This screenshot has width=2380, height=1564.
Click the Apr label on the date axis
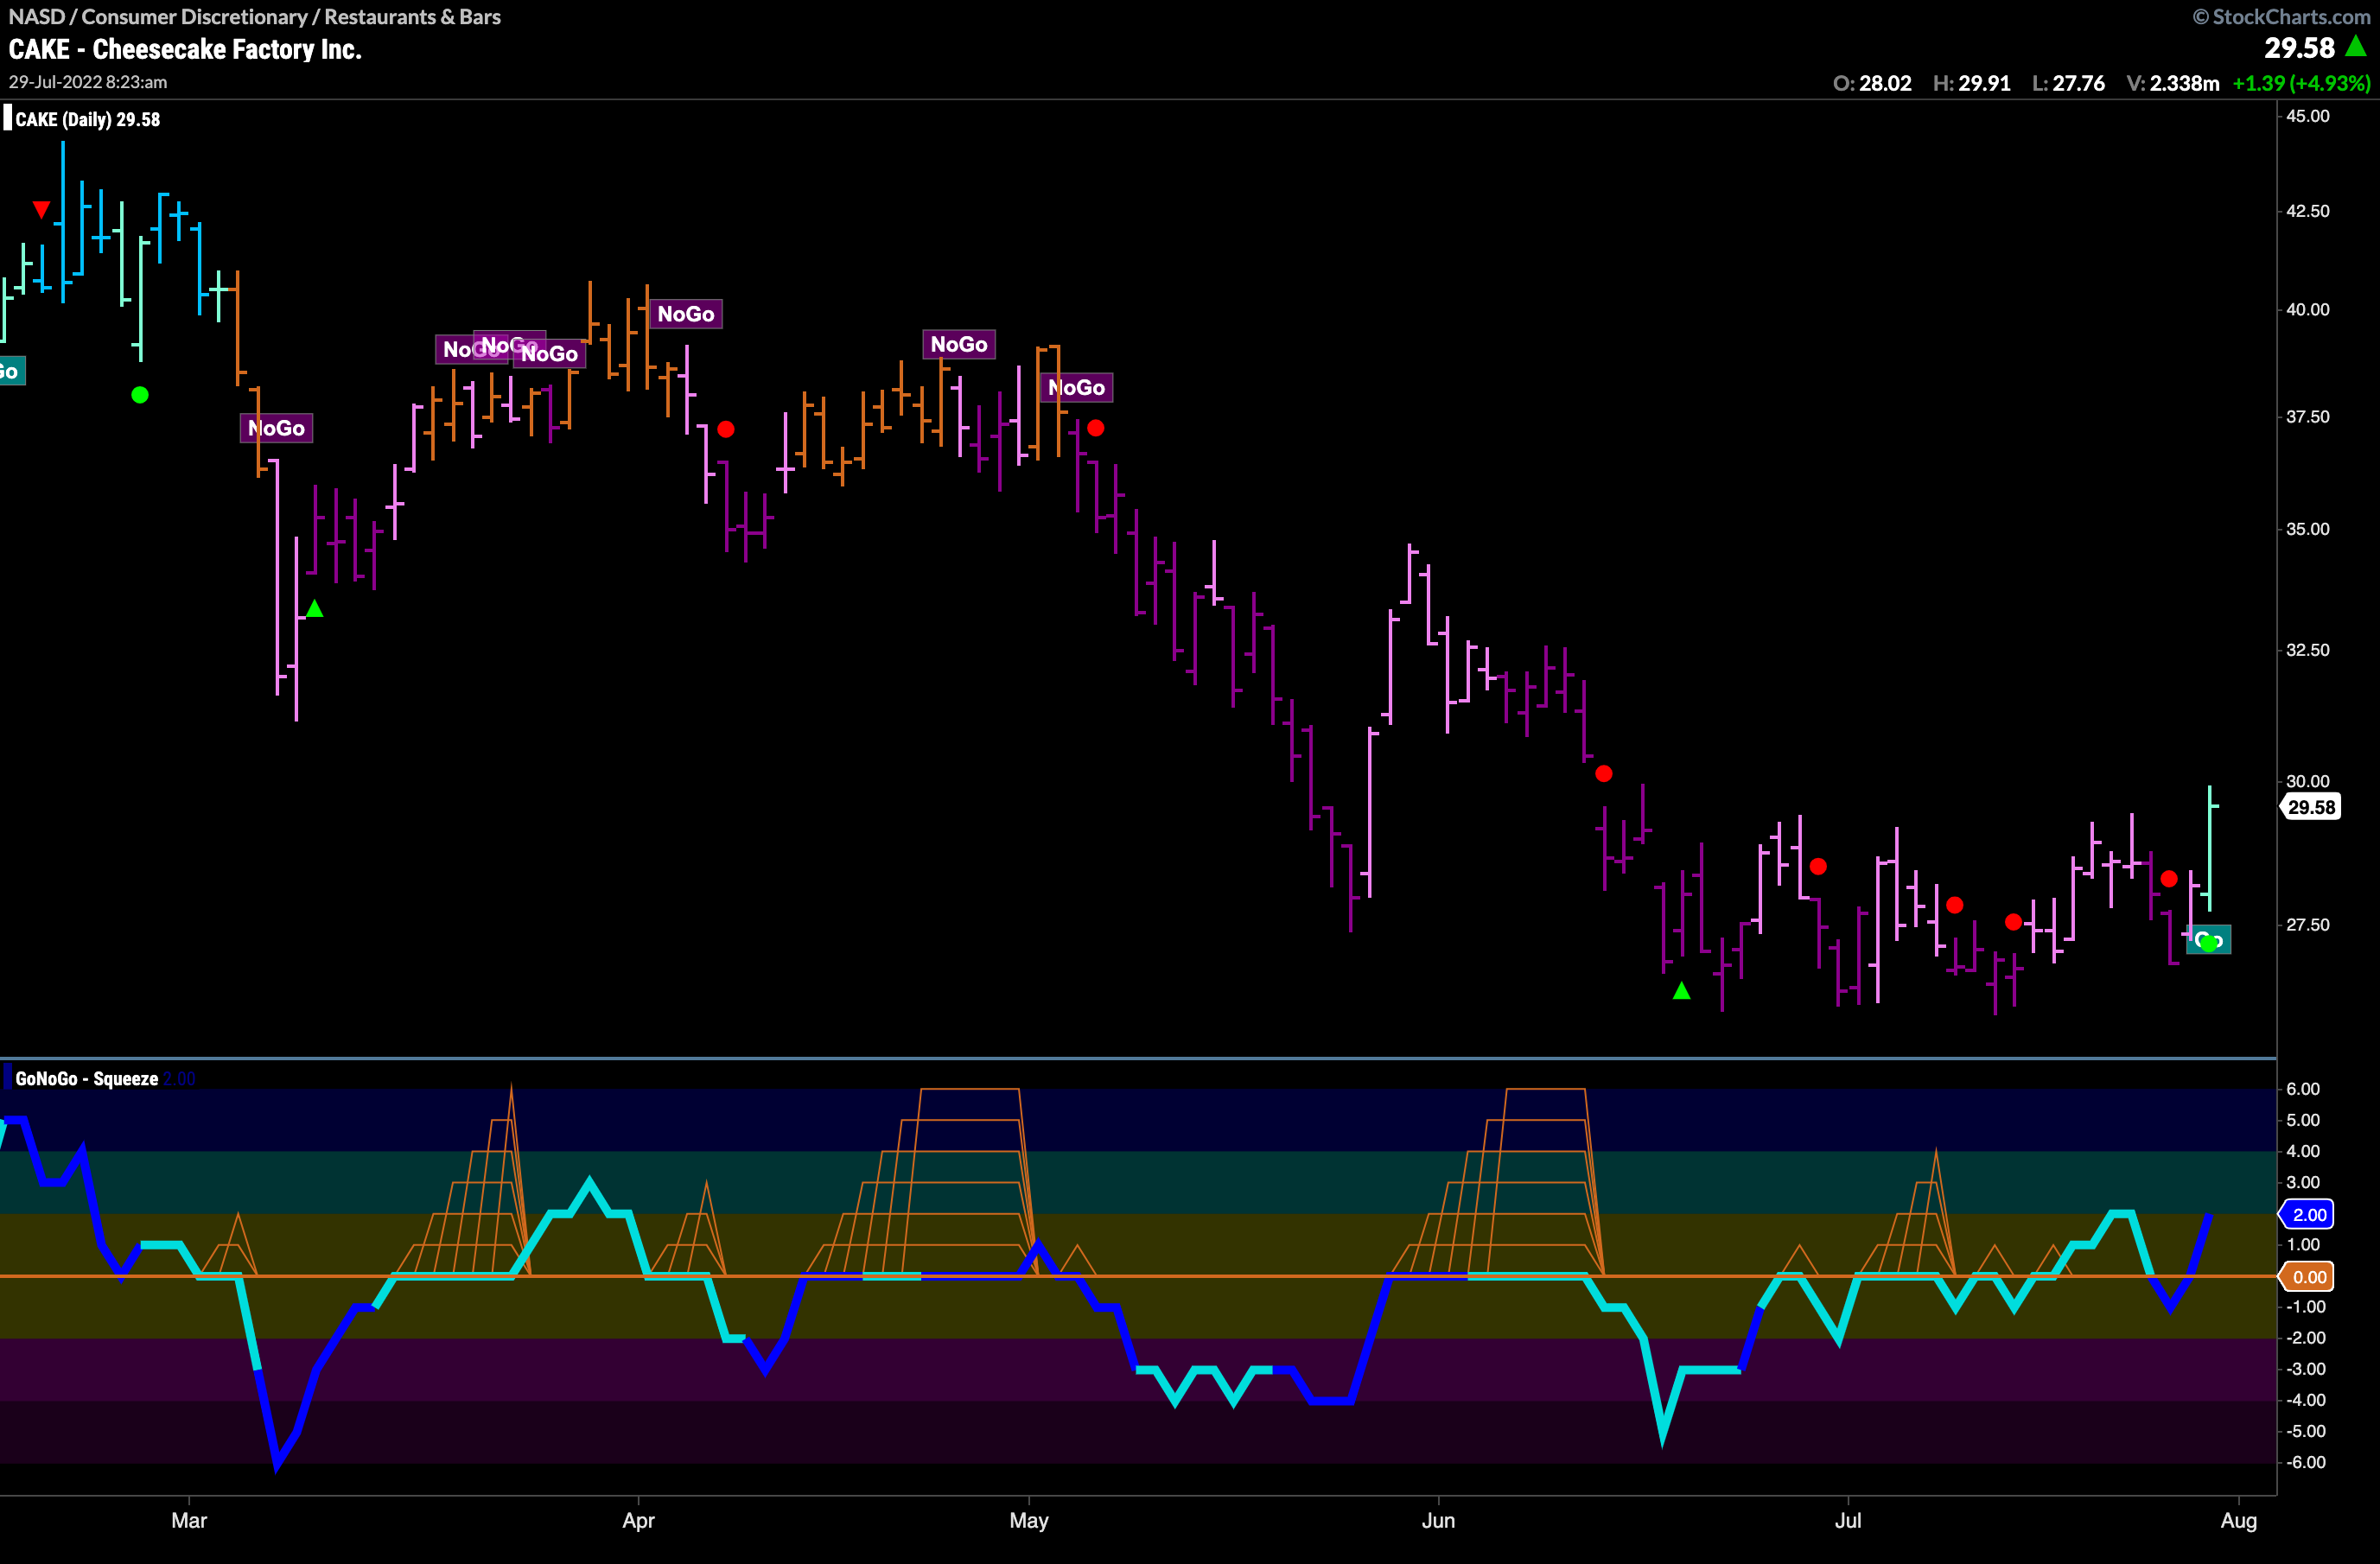coord(638,1521)
